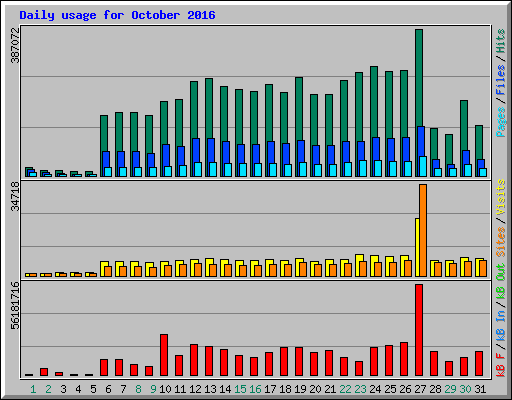Click the cyan pages bar for day 27

pyautogui.click(x=423, y=166)
